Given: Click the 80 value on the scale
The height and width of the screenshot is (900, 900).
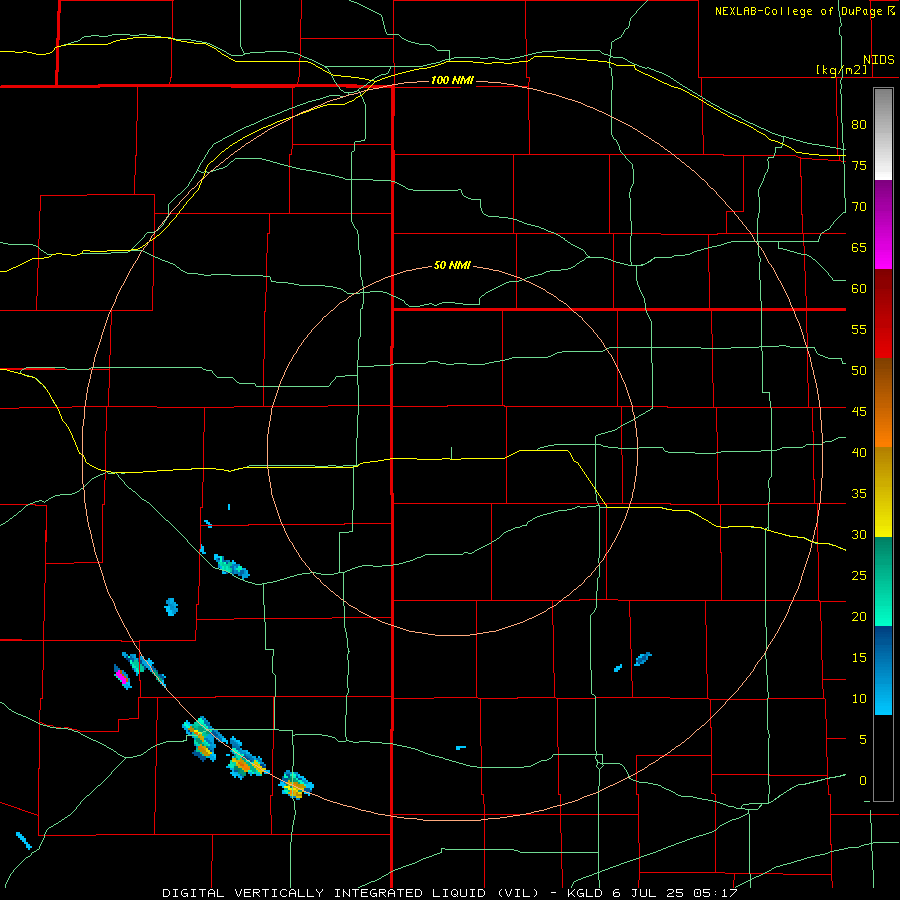Looking at the screenshot, I should (859, 125).
